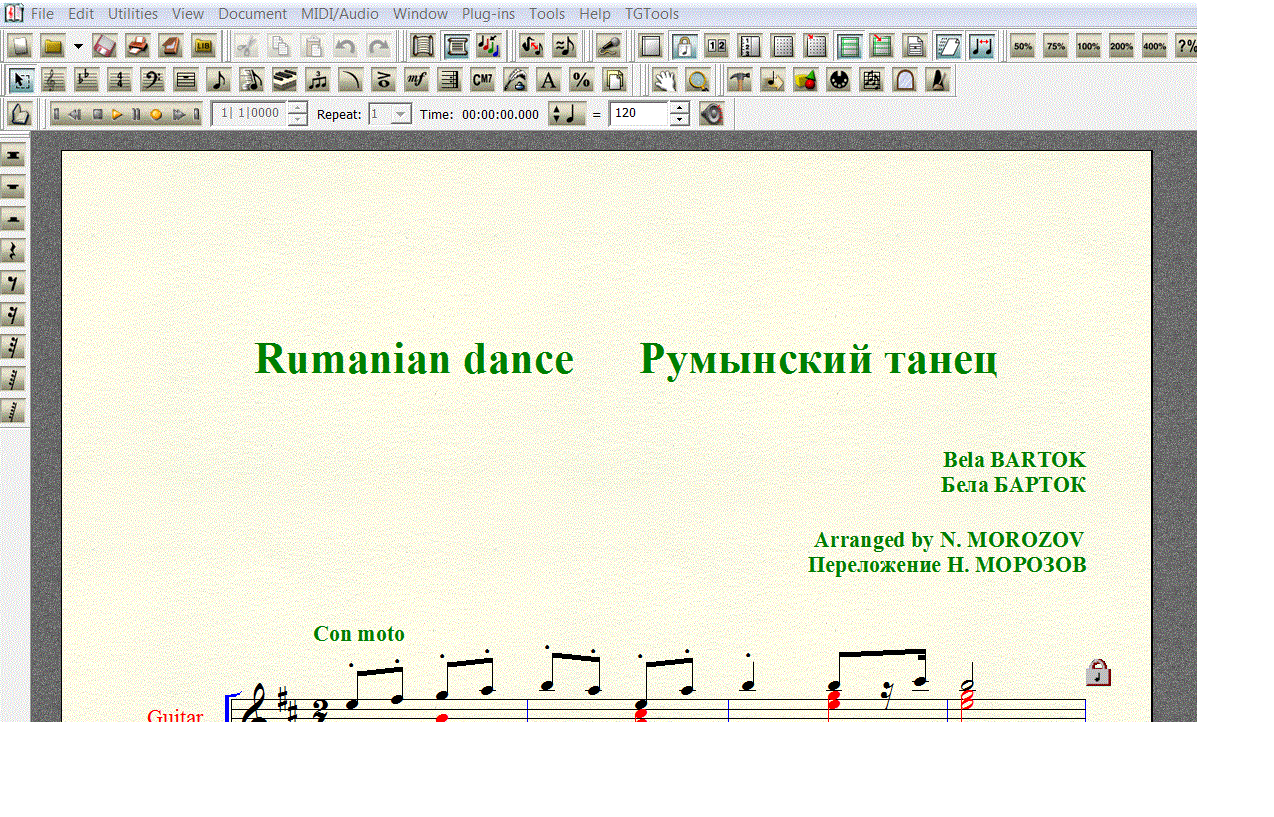Select the Zoom magnifier tool
This screenshot has width=1274, height=817.
click(x=697, y=80)
